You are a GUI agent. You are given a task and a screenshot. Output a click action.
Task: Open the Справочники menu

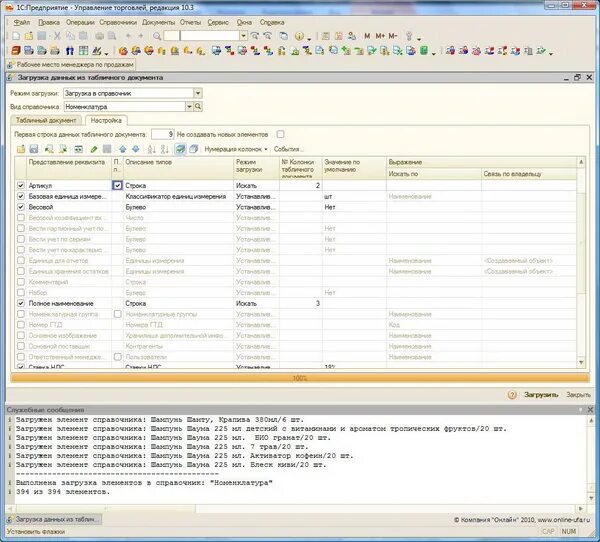coord(118,22)
